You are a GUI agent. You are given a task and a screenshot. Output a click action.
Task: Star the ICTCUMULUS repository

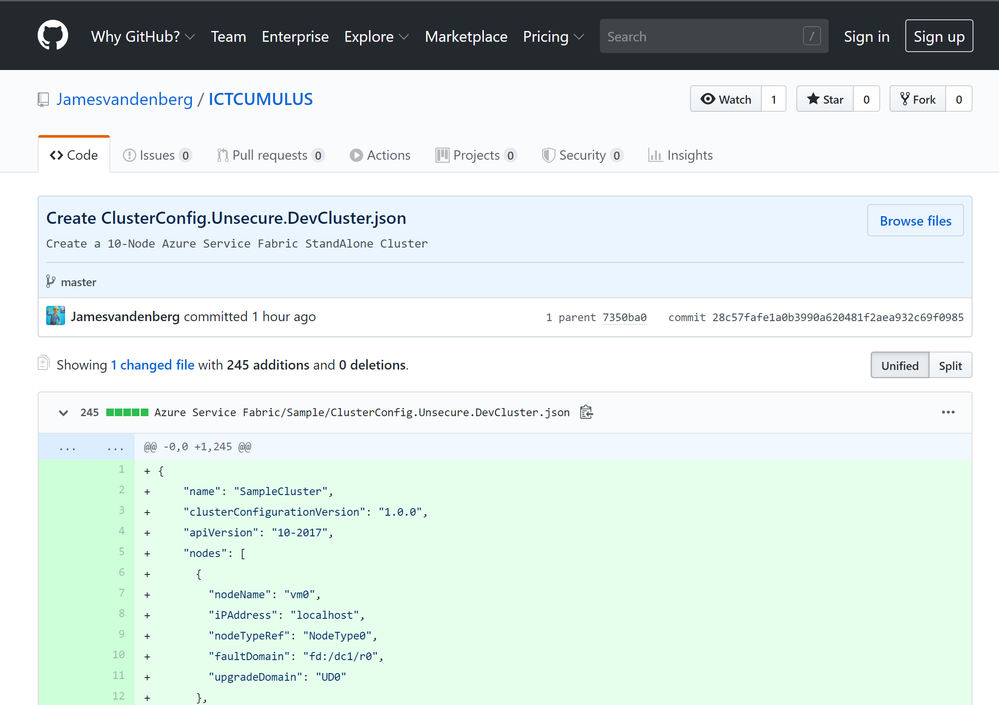click(x=825, y=99)
